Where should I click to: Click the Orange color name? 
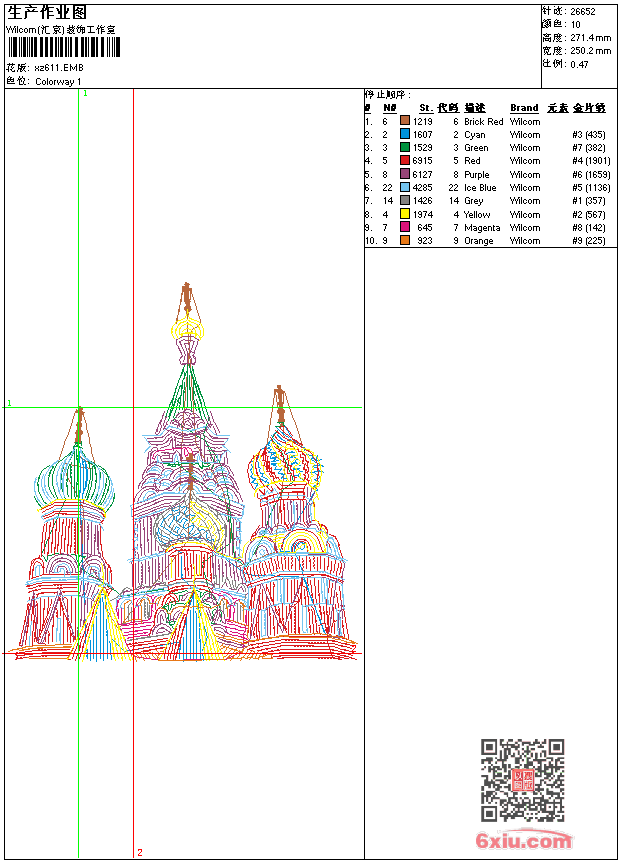pos(478,241)
